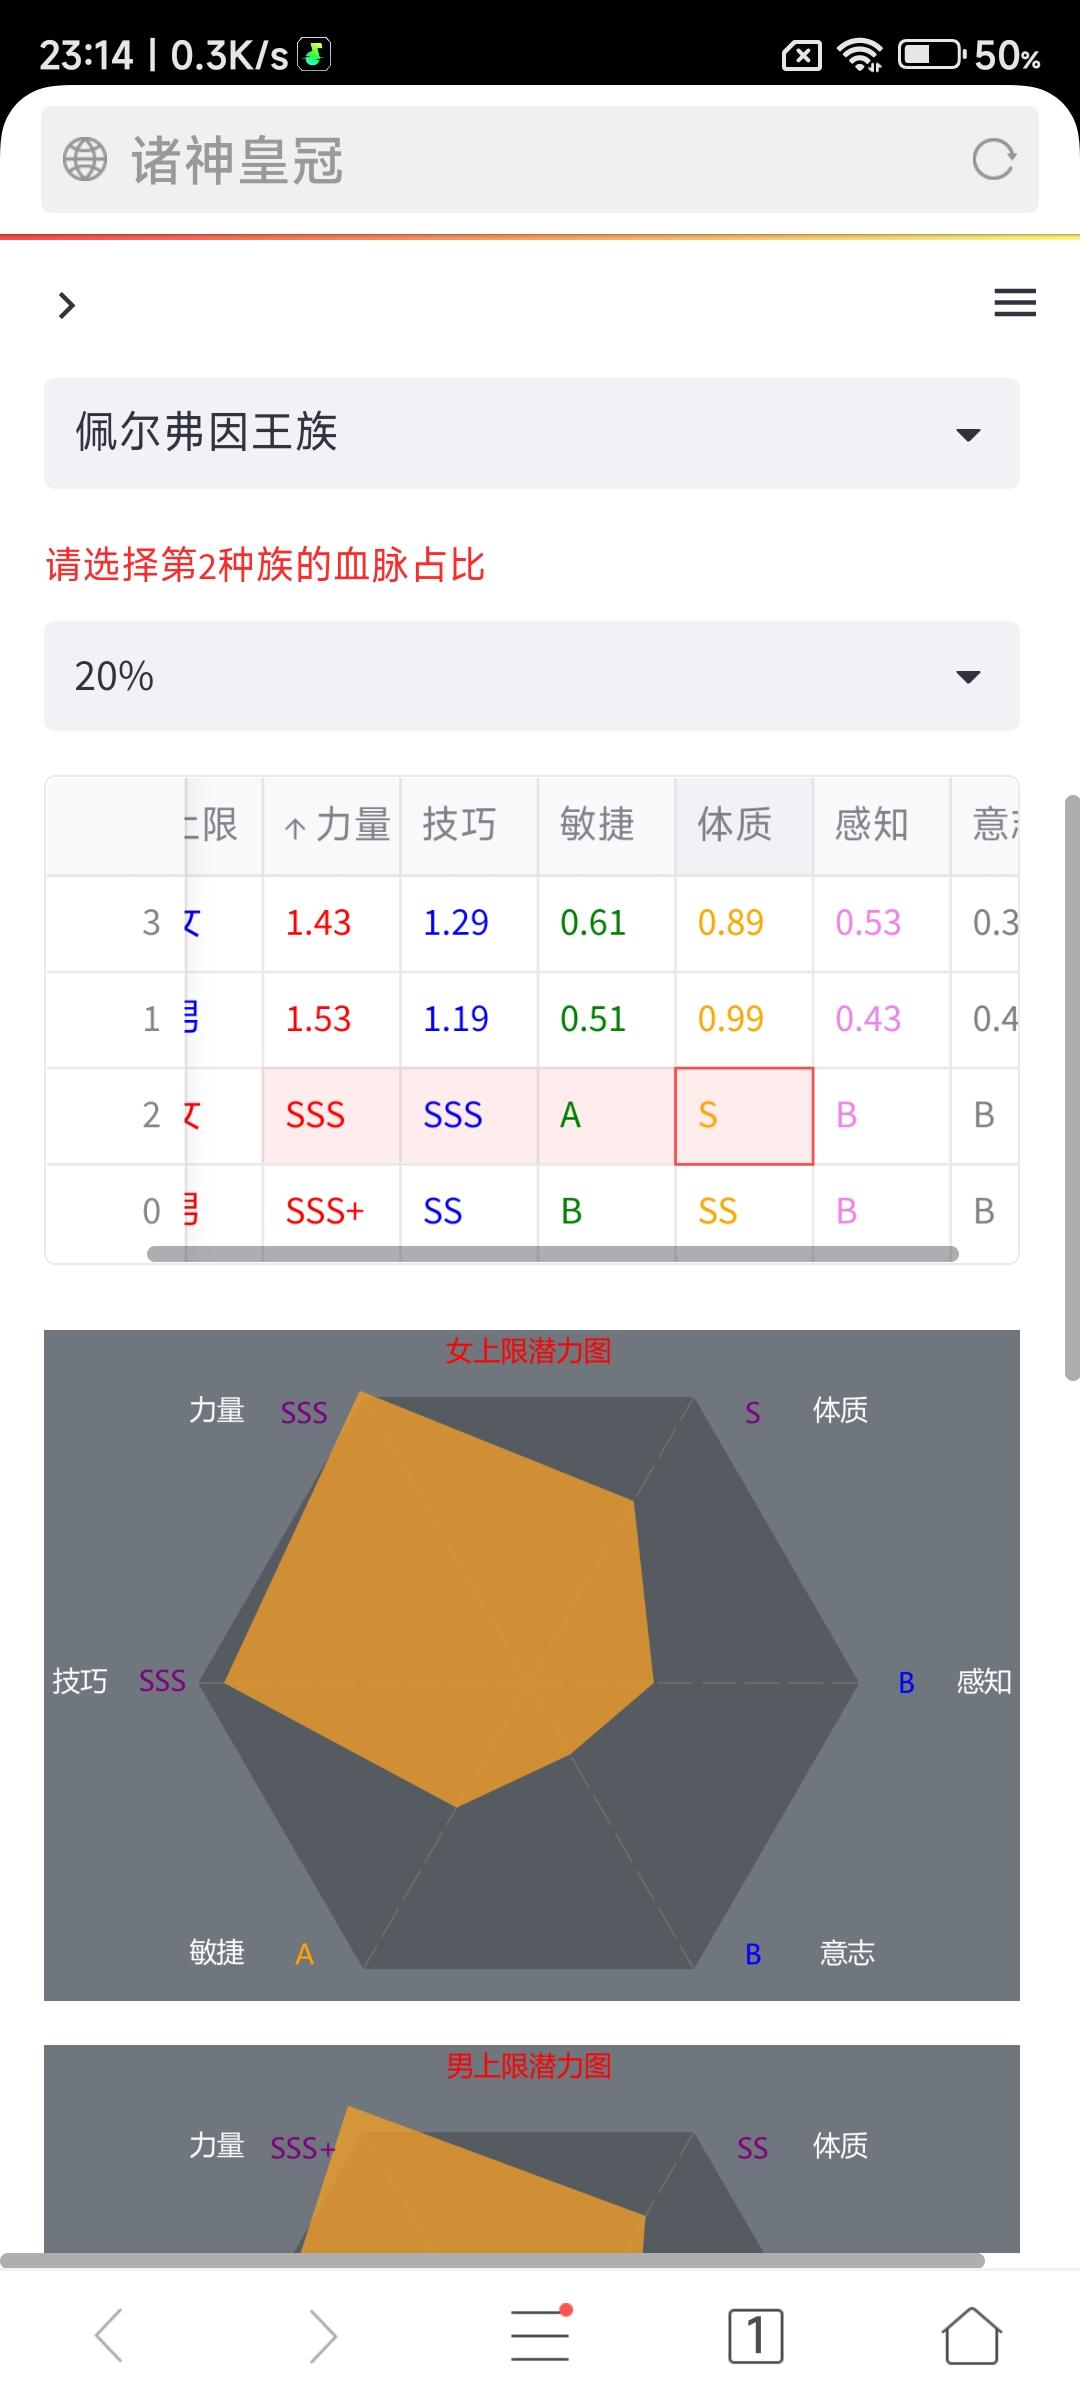The height and width of the screenshot is (2400, 1080).
Task: Open the browser menu with red dot
Action: click(x=540, y=2334)
